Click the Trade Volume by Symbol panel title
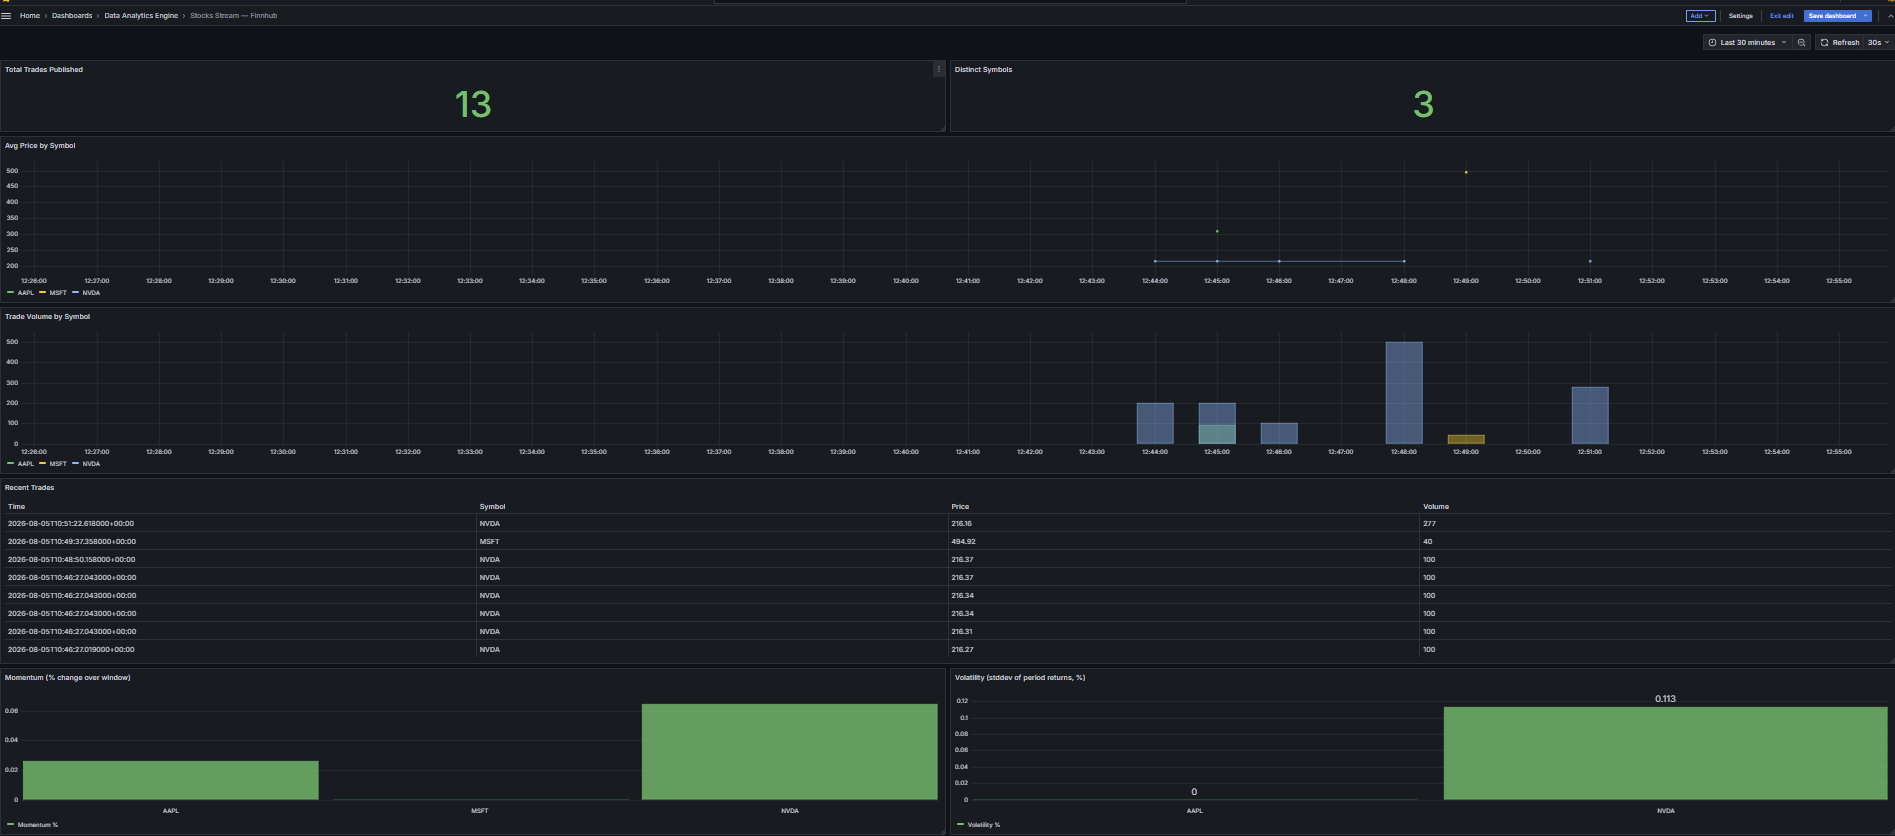Screen dimensions: 1895x836 (47, 317)
